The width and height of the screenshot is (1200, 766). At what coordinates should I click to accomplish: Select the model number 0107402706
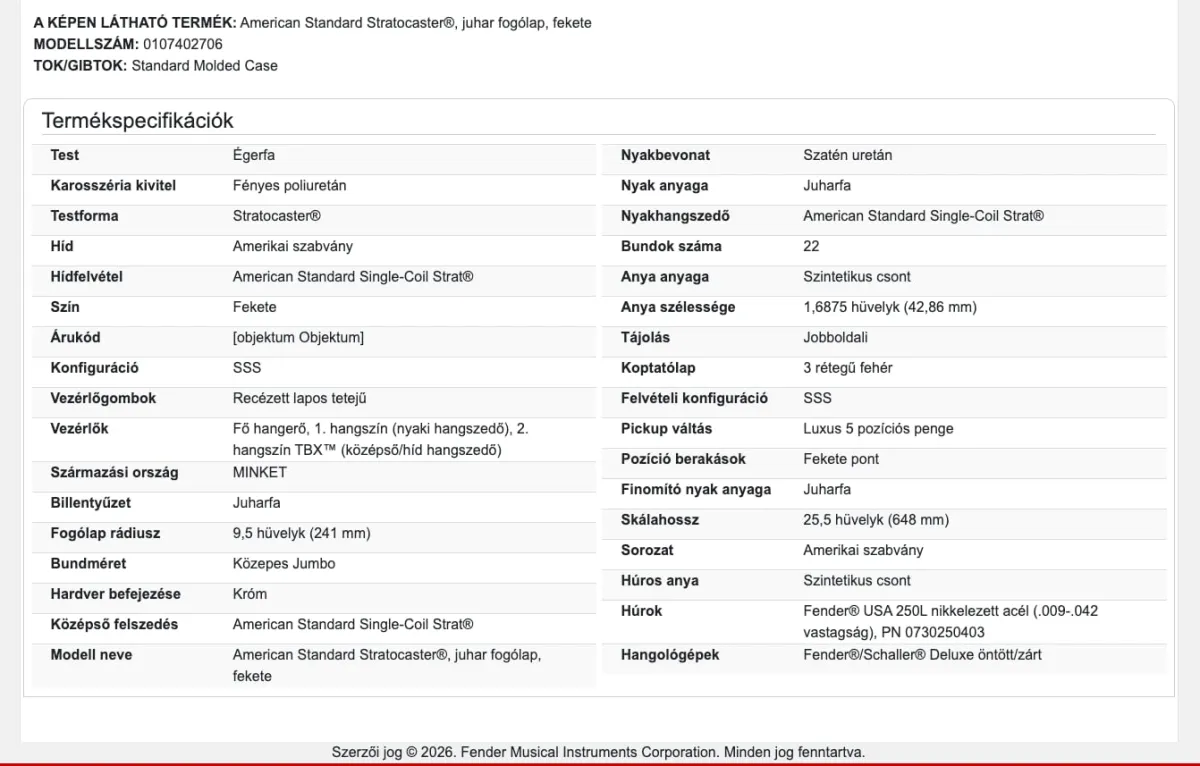tap(183, 44)
